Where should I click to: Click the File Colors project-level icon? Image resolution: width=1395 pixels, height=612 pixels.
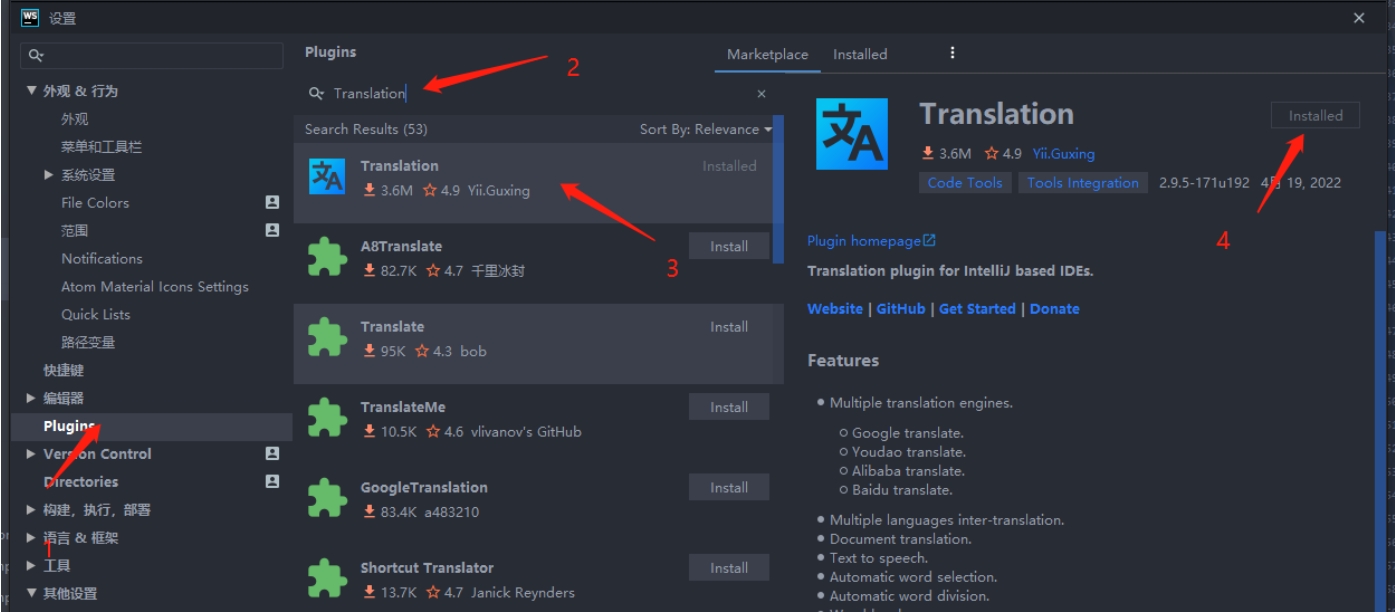272,202
